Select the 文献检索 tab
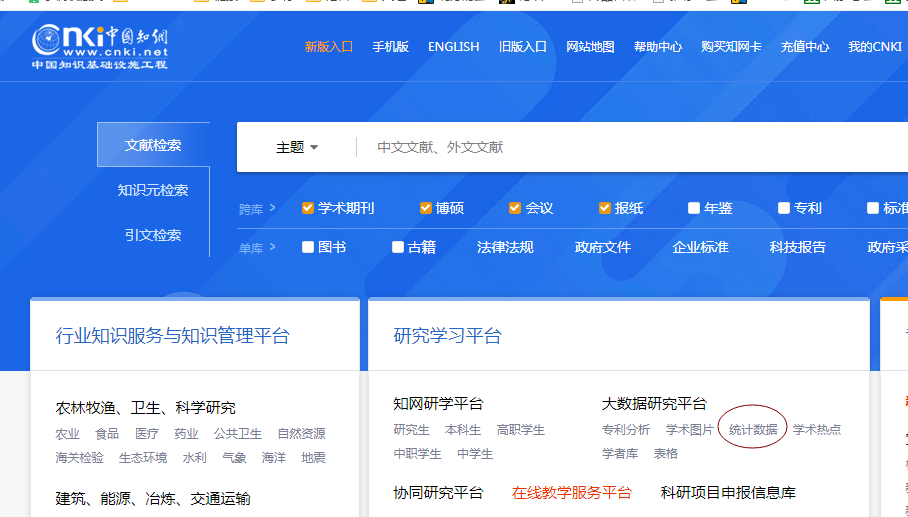This screenshot has width=908, height=517. [x=153, y=145]
